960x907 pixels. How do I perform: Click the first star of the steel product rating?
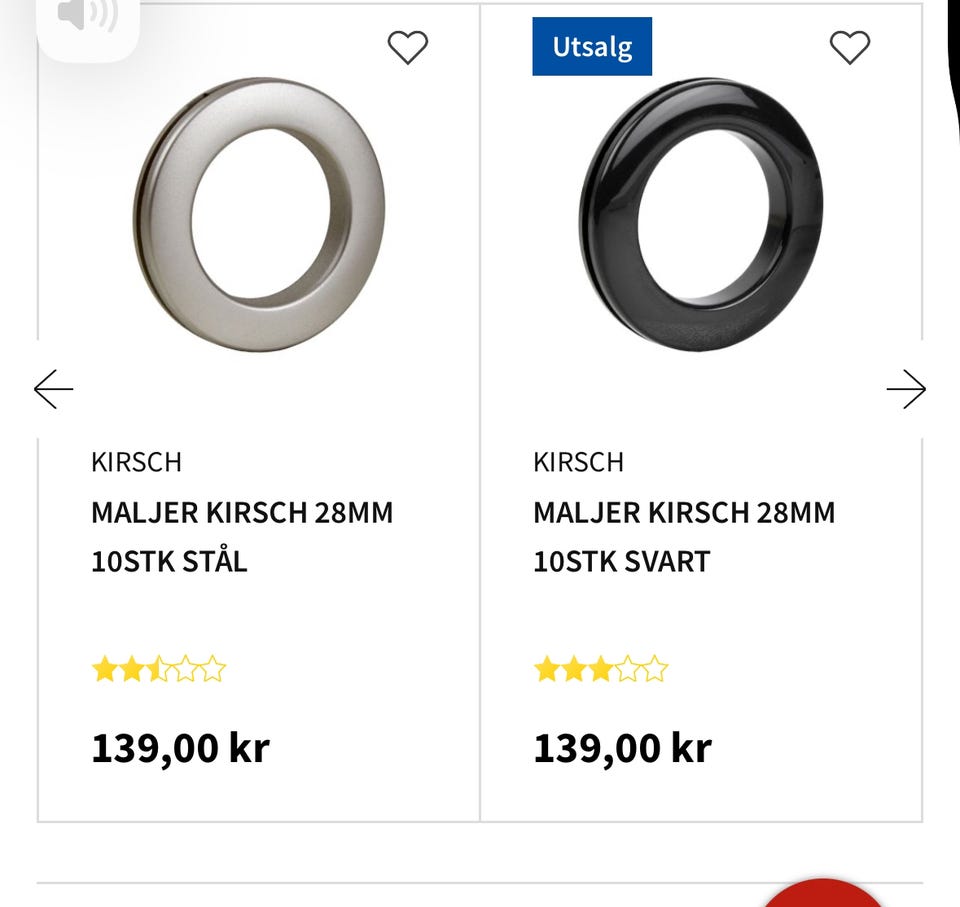pyautogui.click(x=105, y=669)
